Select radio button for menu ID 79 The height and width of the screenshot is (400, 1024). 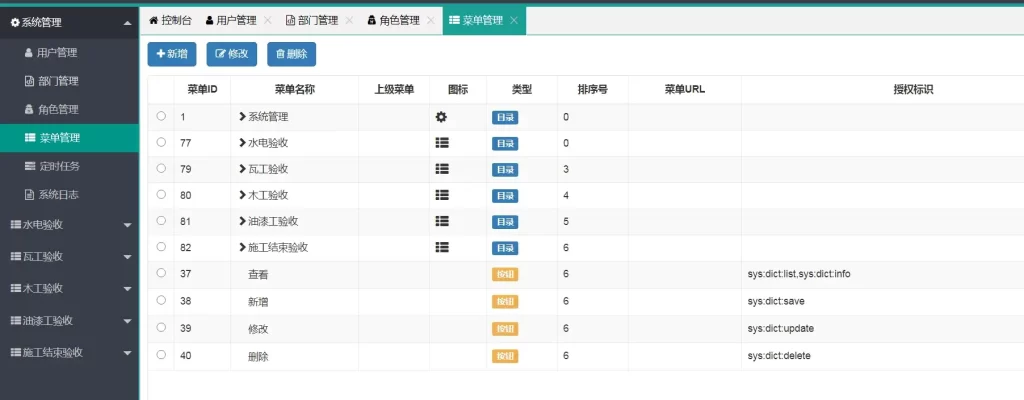pos(161,168)
